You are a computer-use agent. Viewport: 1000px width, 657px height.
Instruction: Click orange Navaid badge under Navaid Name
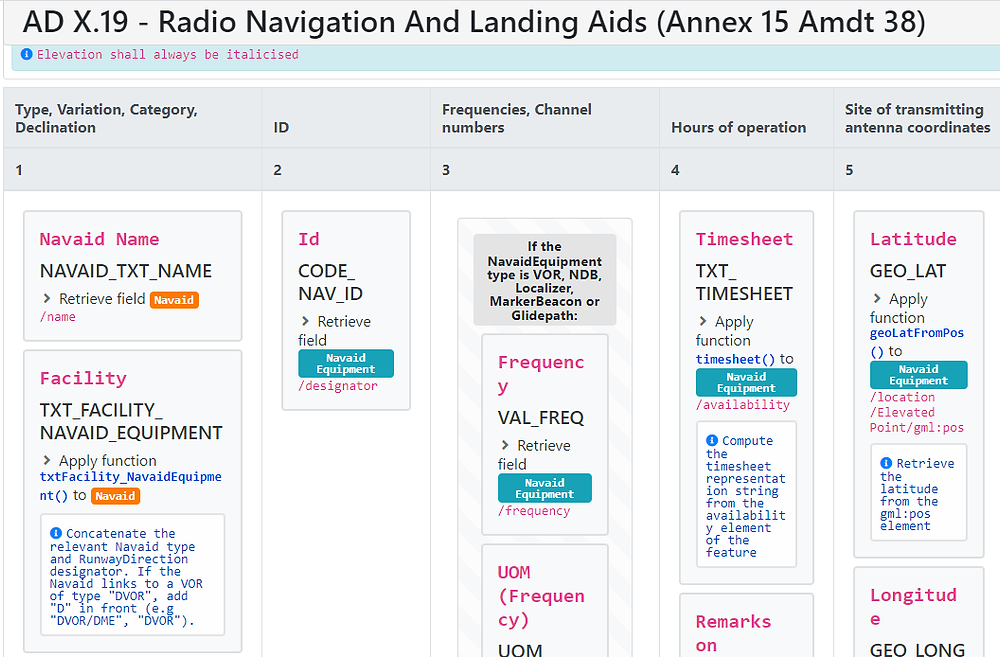click(174, 300)
